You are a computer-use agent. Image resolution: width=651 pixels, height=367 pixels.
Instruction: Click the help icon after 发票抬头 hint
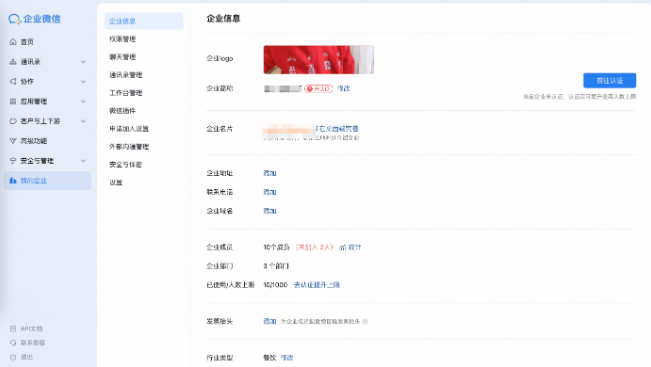[365, 321]
